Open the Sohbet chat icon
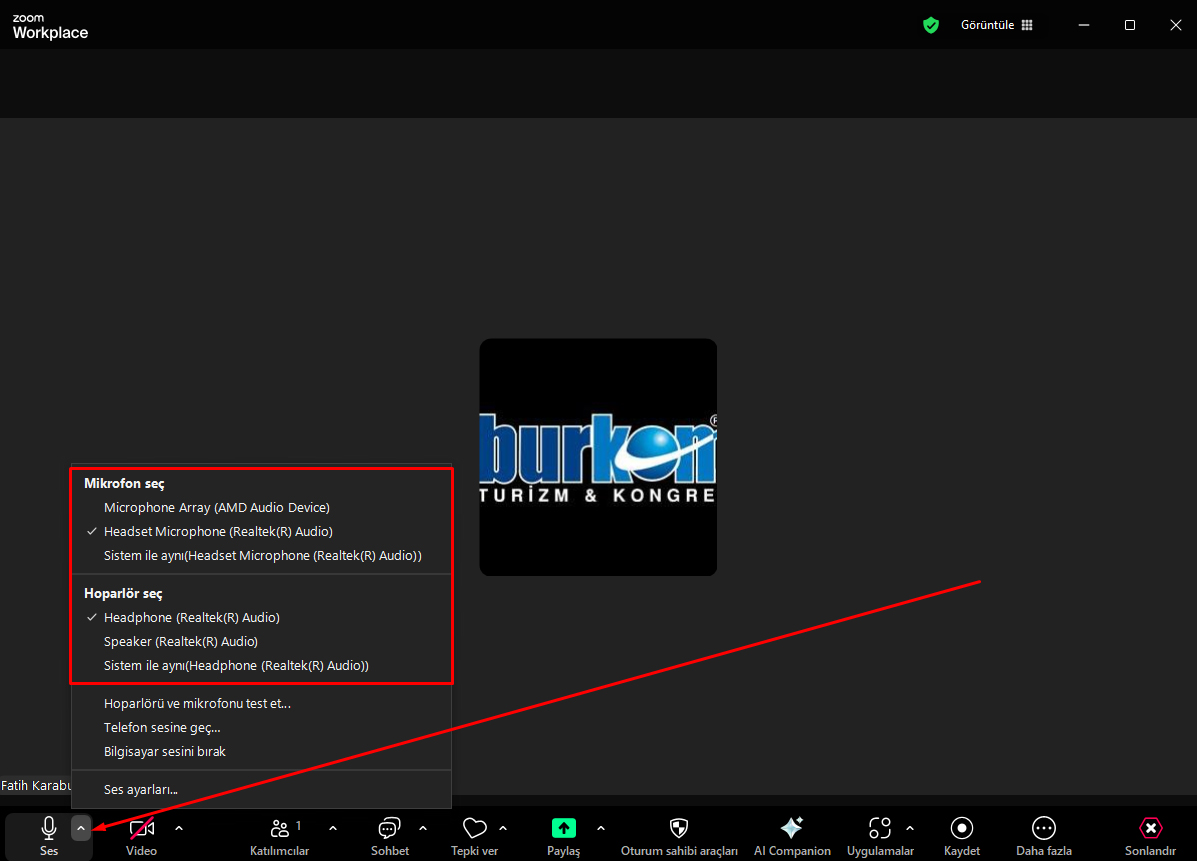This screenshot has width=1197, height=861. point(389,829)
